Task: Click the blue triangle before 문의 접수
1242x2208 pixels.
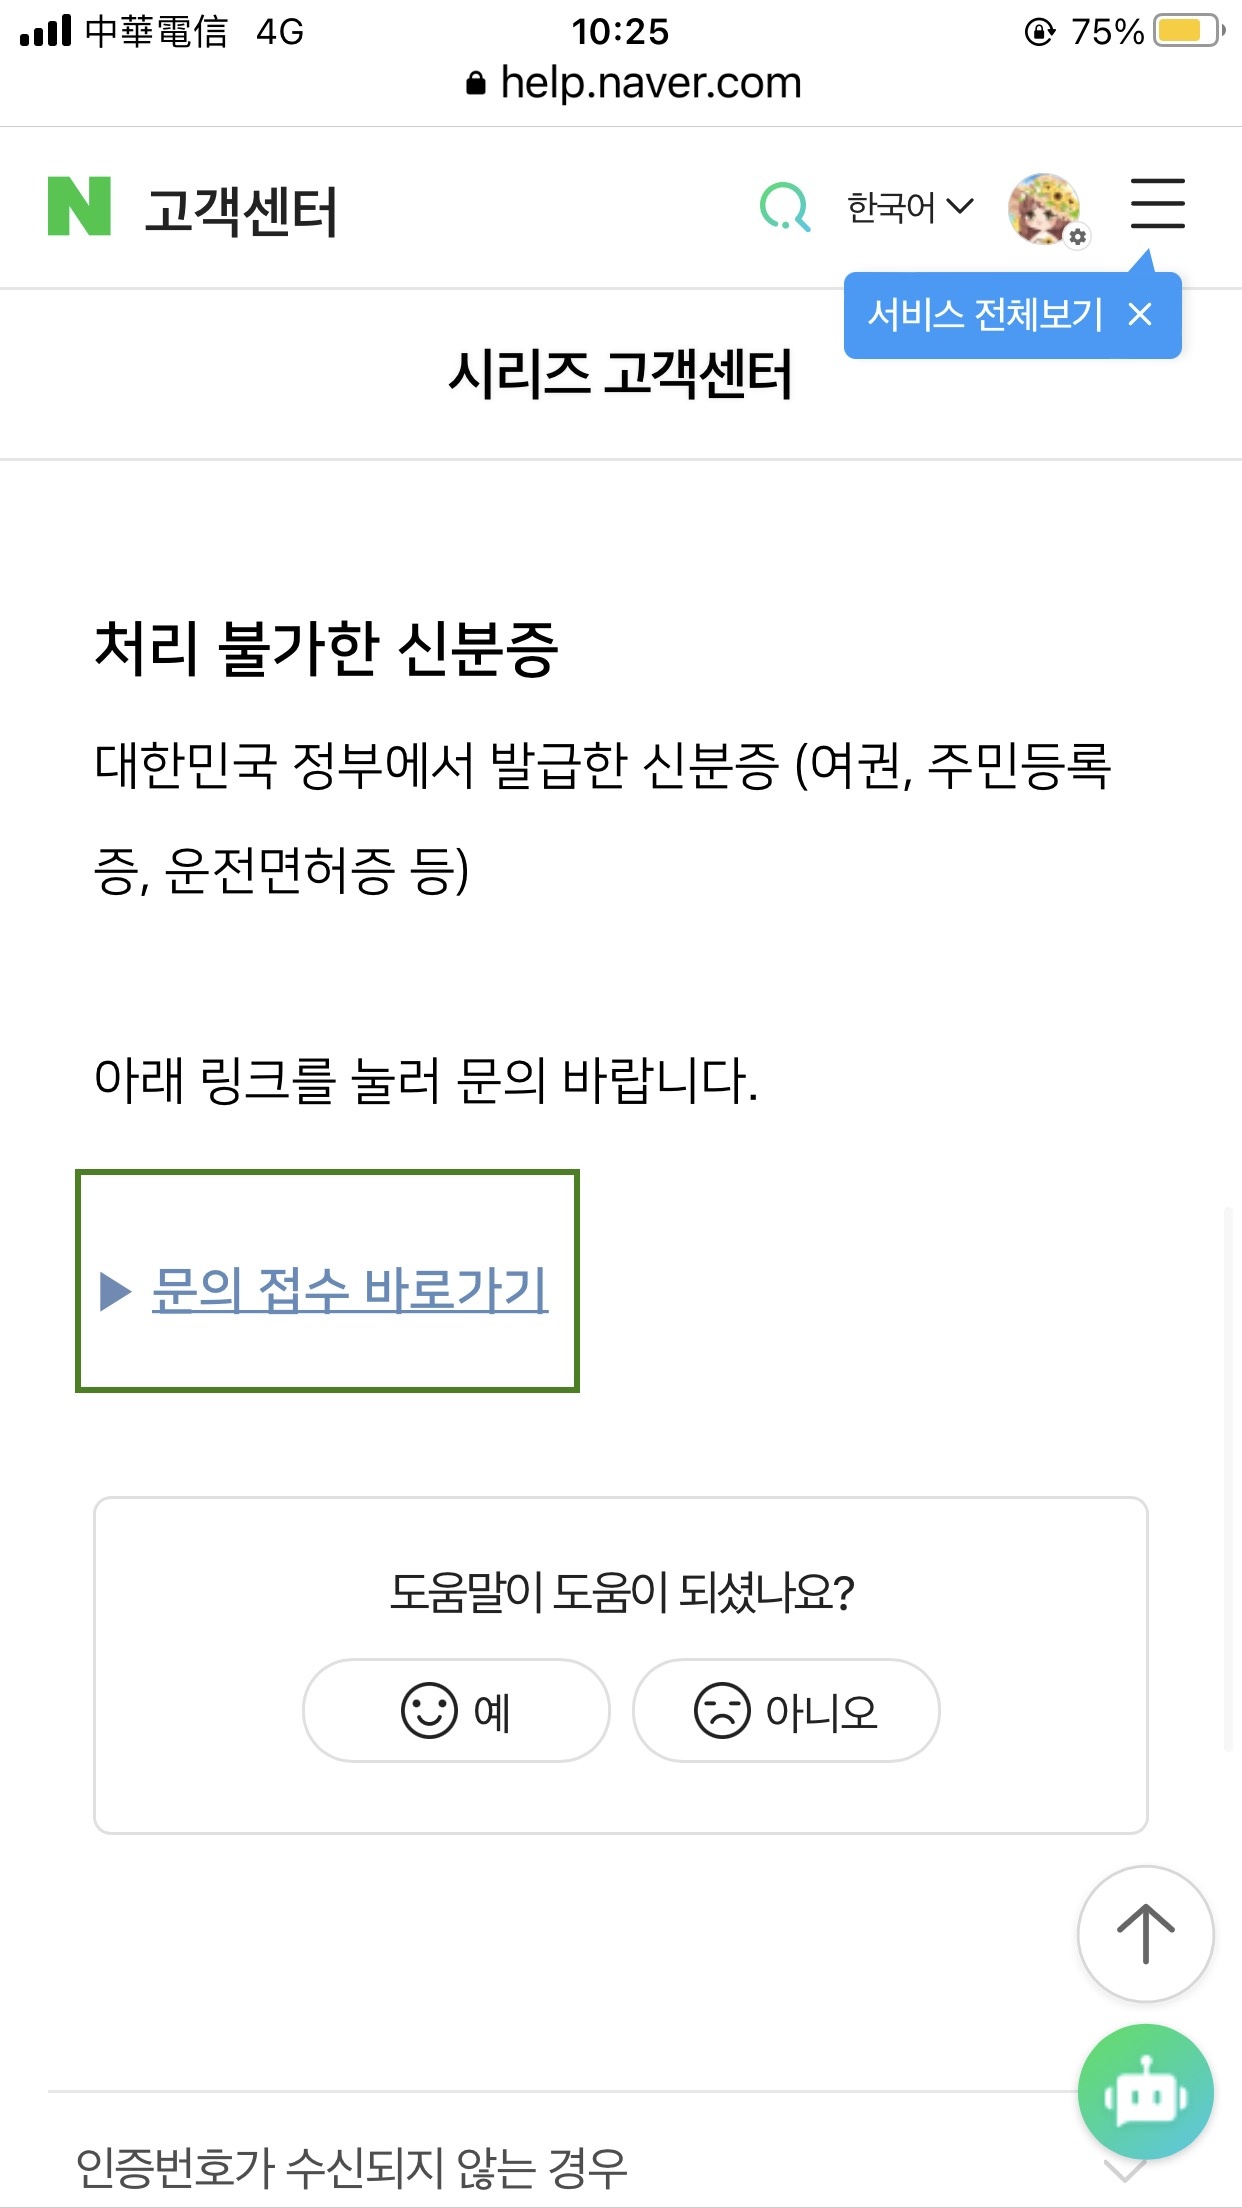Action: pos(116,1290)
